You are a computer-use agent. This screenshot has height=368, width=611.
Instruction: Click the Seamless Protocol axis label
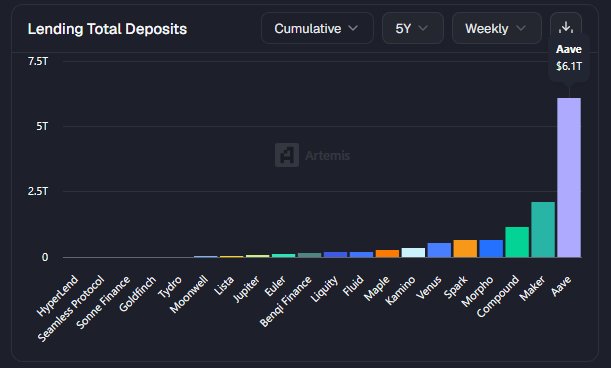pos(71,308)
